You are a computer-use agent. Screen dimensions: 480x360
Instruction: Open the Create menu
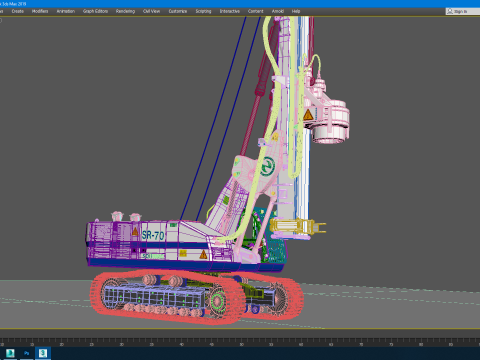pyautogui.click(x=18, y=11)
